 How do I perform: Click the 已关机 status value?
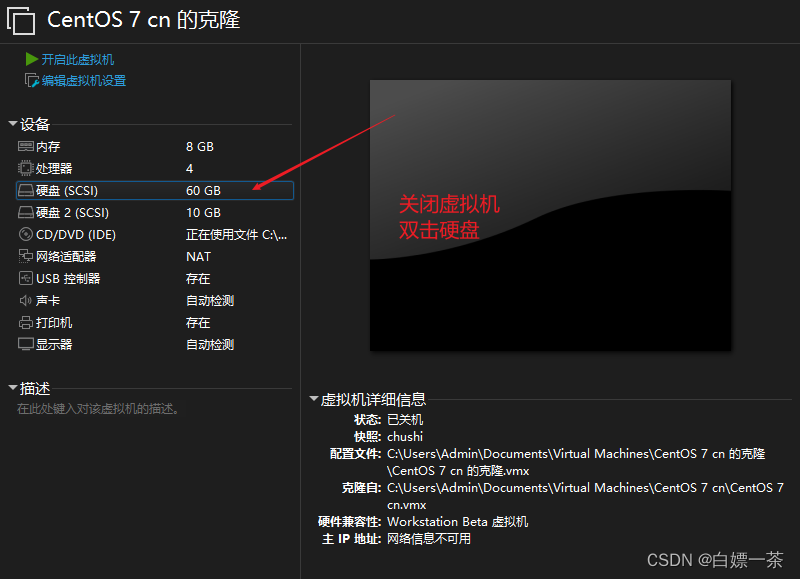405,419
